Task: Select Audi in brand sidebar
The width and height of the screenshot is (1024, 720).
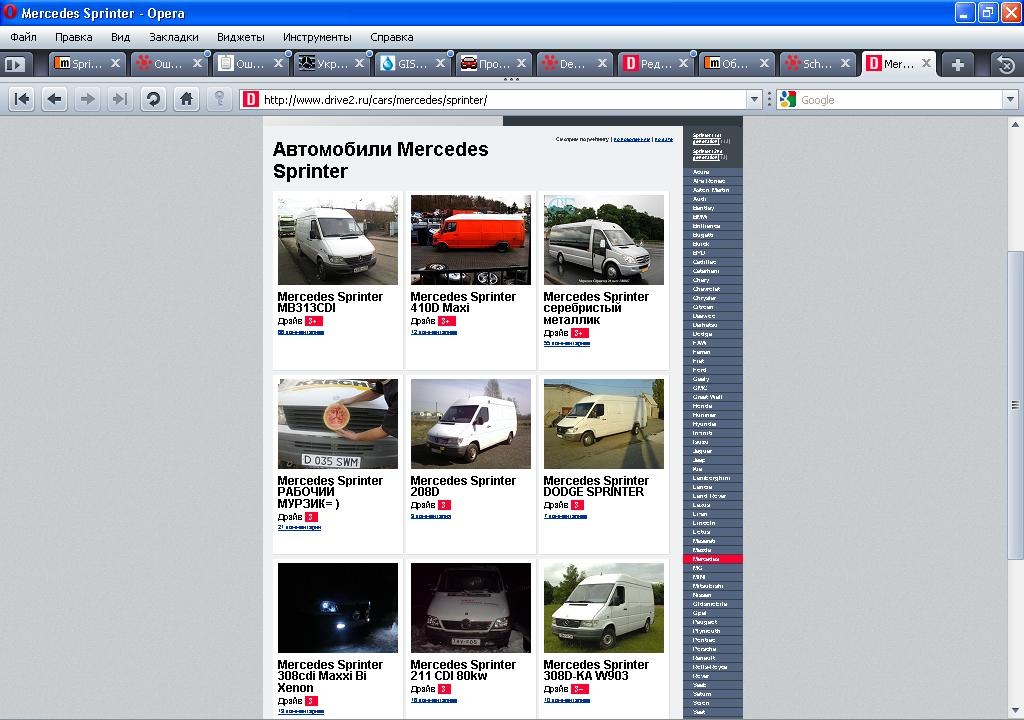Action: click(x=699, y=199)
